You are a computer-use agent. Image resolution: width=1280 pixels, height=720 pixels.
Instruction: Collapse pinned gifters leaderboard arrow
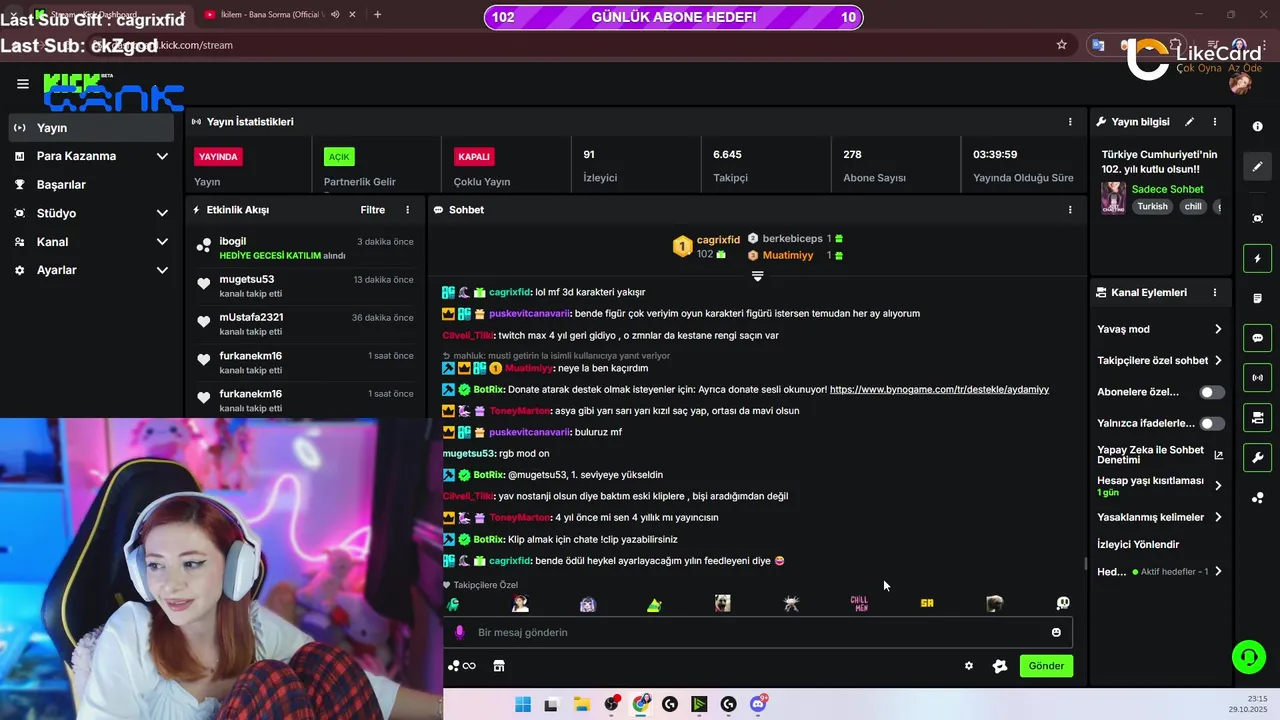pos(757,276)
